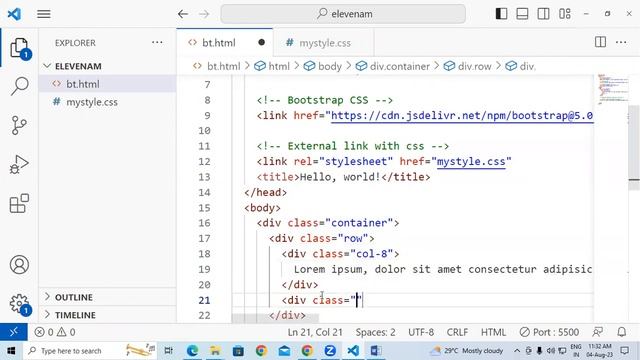
Task: Switch to the mystyle.css tab
Action: pyautogui.click(x=324, y=43)
